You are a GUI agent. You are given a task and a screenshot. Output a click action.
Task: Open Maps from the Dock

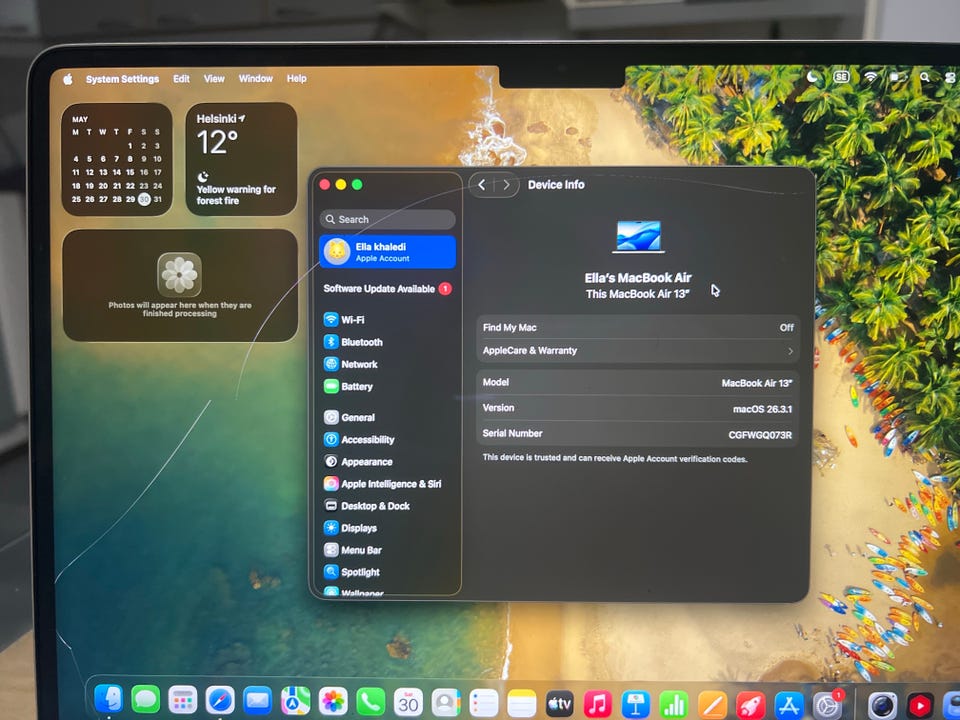click(295, 701)
